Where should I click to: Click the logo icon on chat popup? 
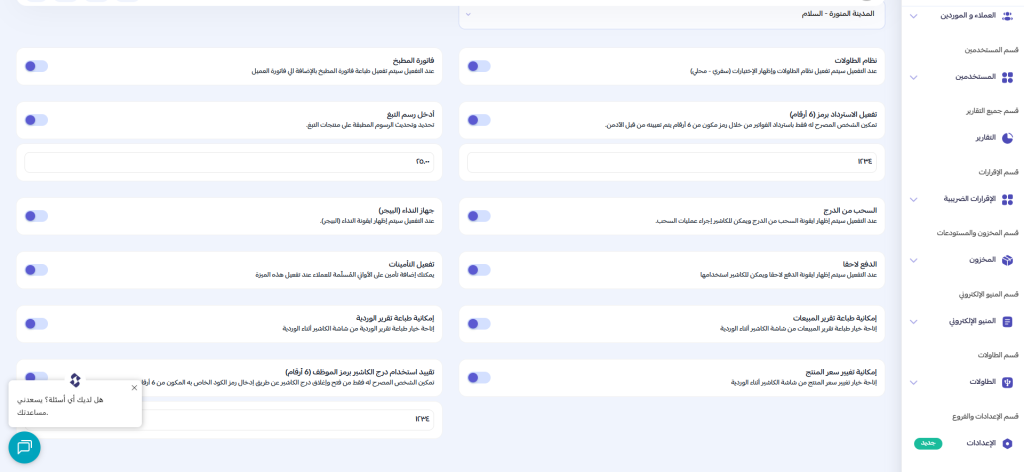coord(75,380)
